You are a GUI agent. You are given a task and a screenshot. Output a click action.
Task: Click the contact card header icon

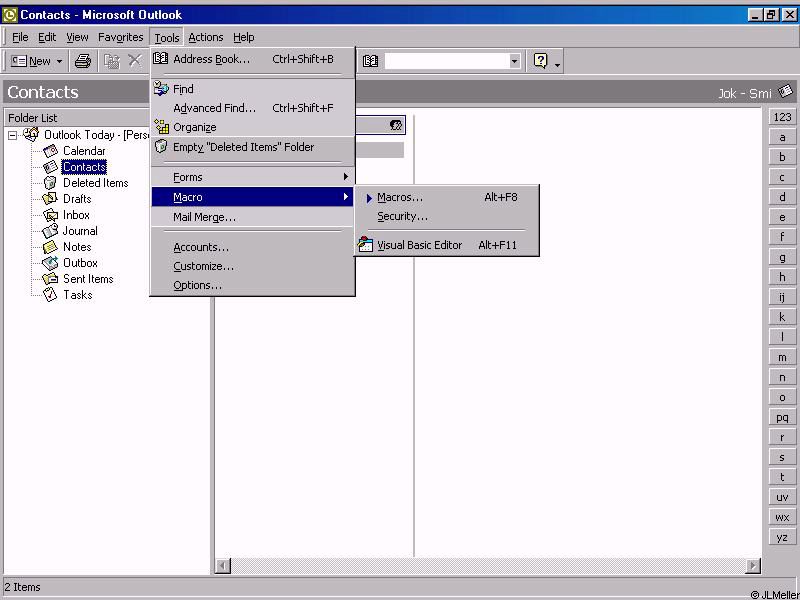(x=396, y=125)
